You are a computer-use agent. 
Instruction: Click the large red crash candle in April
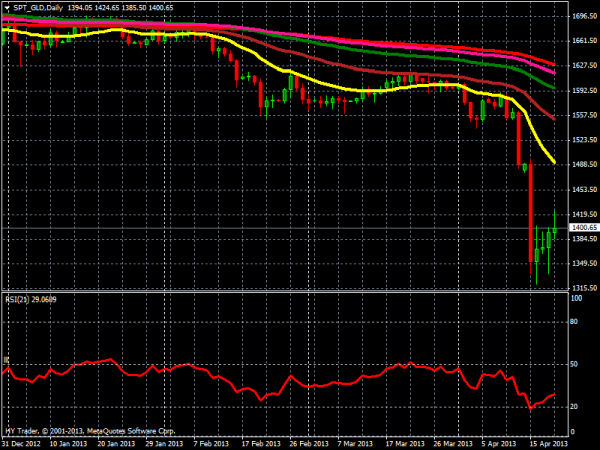tap(529, 215)
